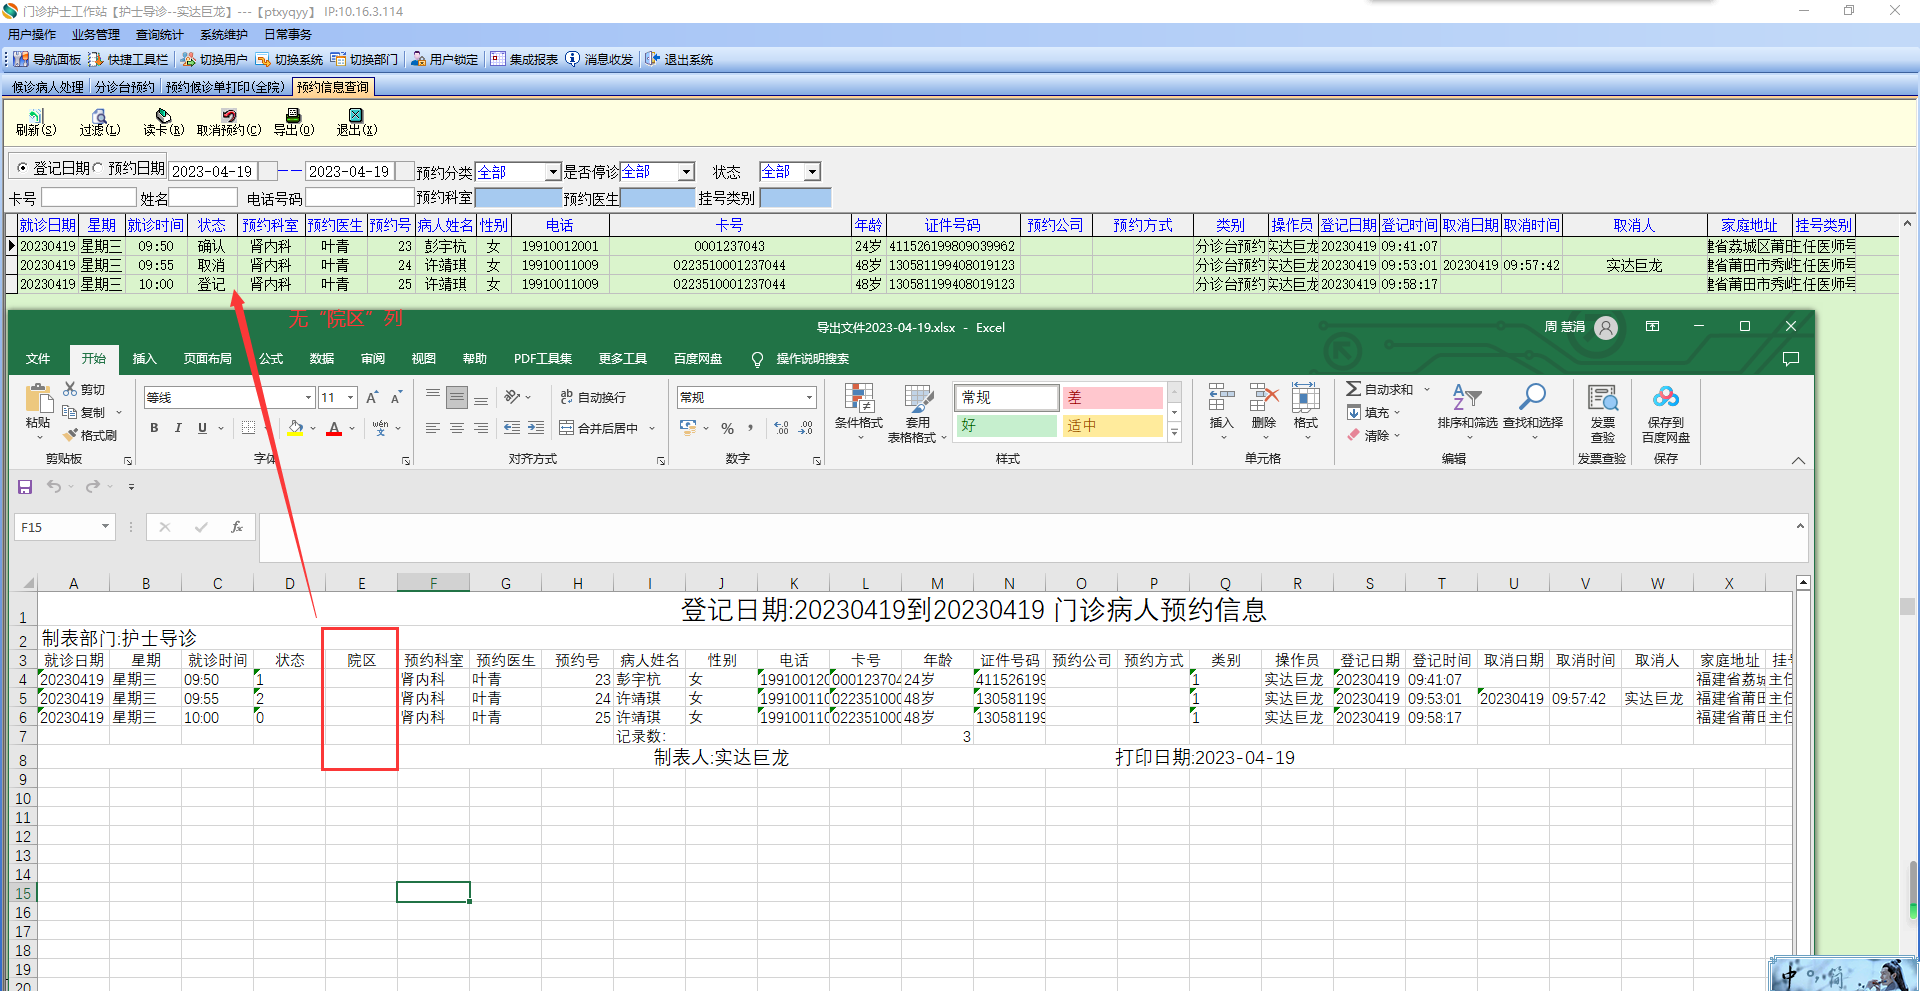The width and height of the screenshot is (1920, 991).
Task: Click the 保存到百度网盘 cloud save icon
Action: [x=1666, y=398]
